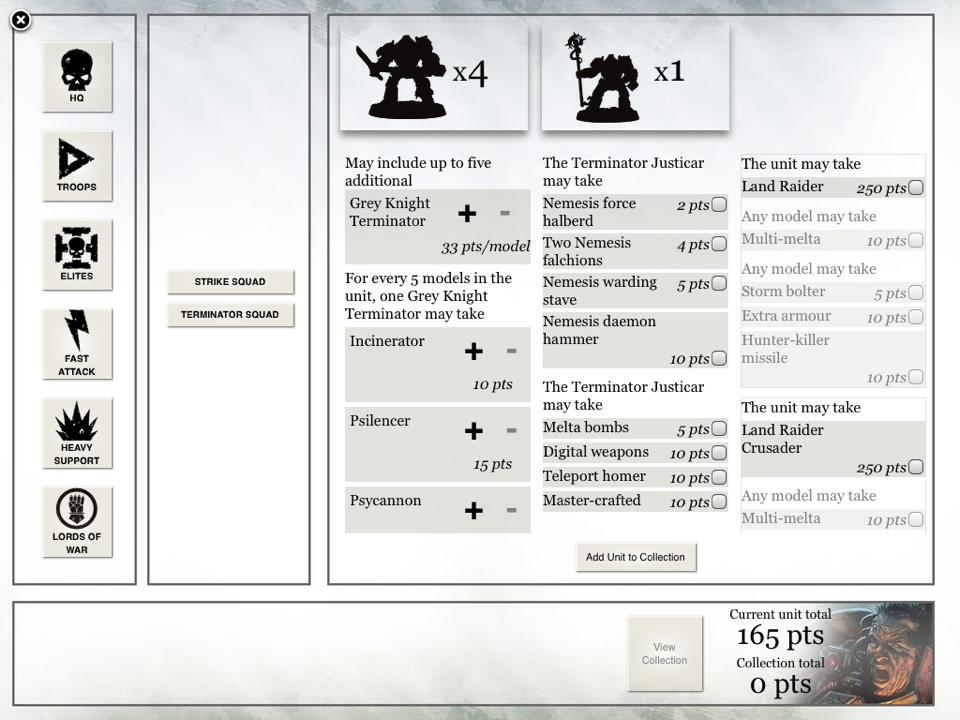Check the Land Raider 250 pts box
Image resolution: width=960 pixels, height=720 pixels.
pos(916,188)
